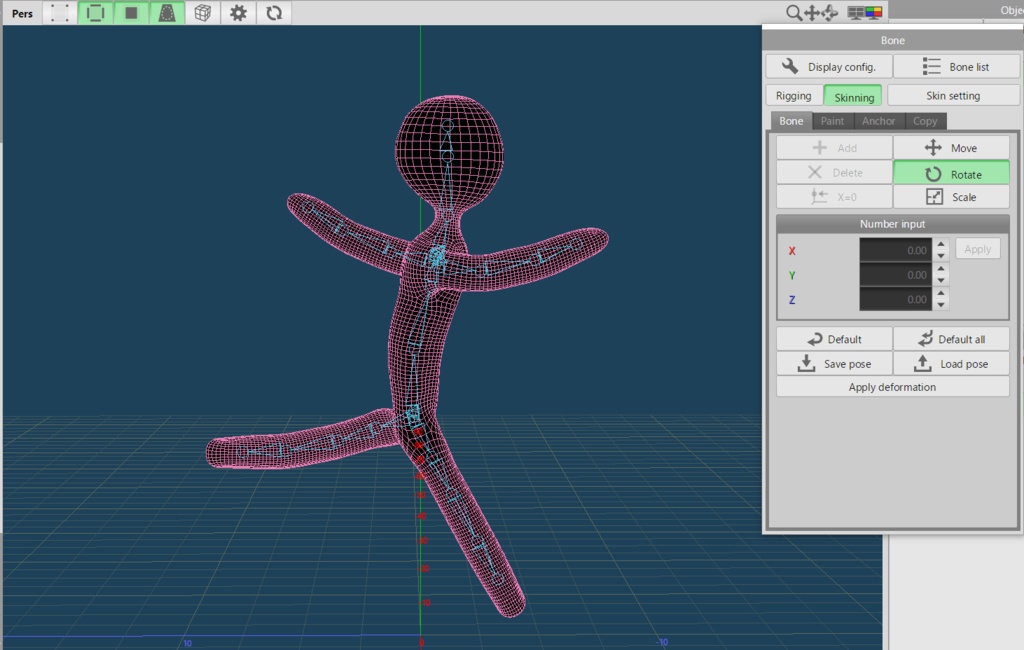
Task: Increase Y value with up arrow
Action: pos(940,268)
